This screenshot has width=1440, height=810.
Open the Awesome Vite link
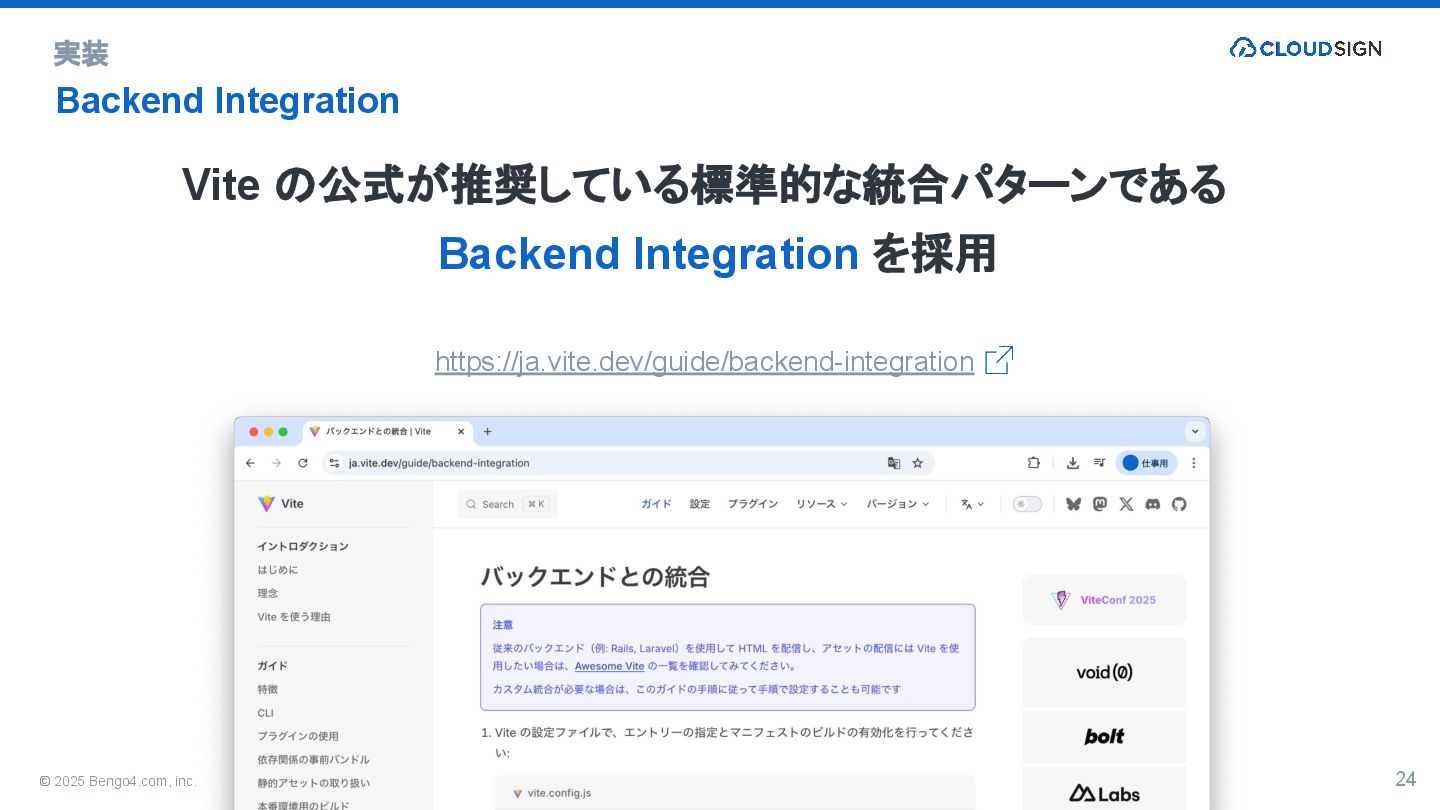point(609,666)
